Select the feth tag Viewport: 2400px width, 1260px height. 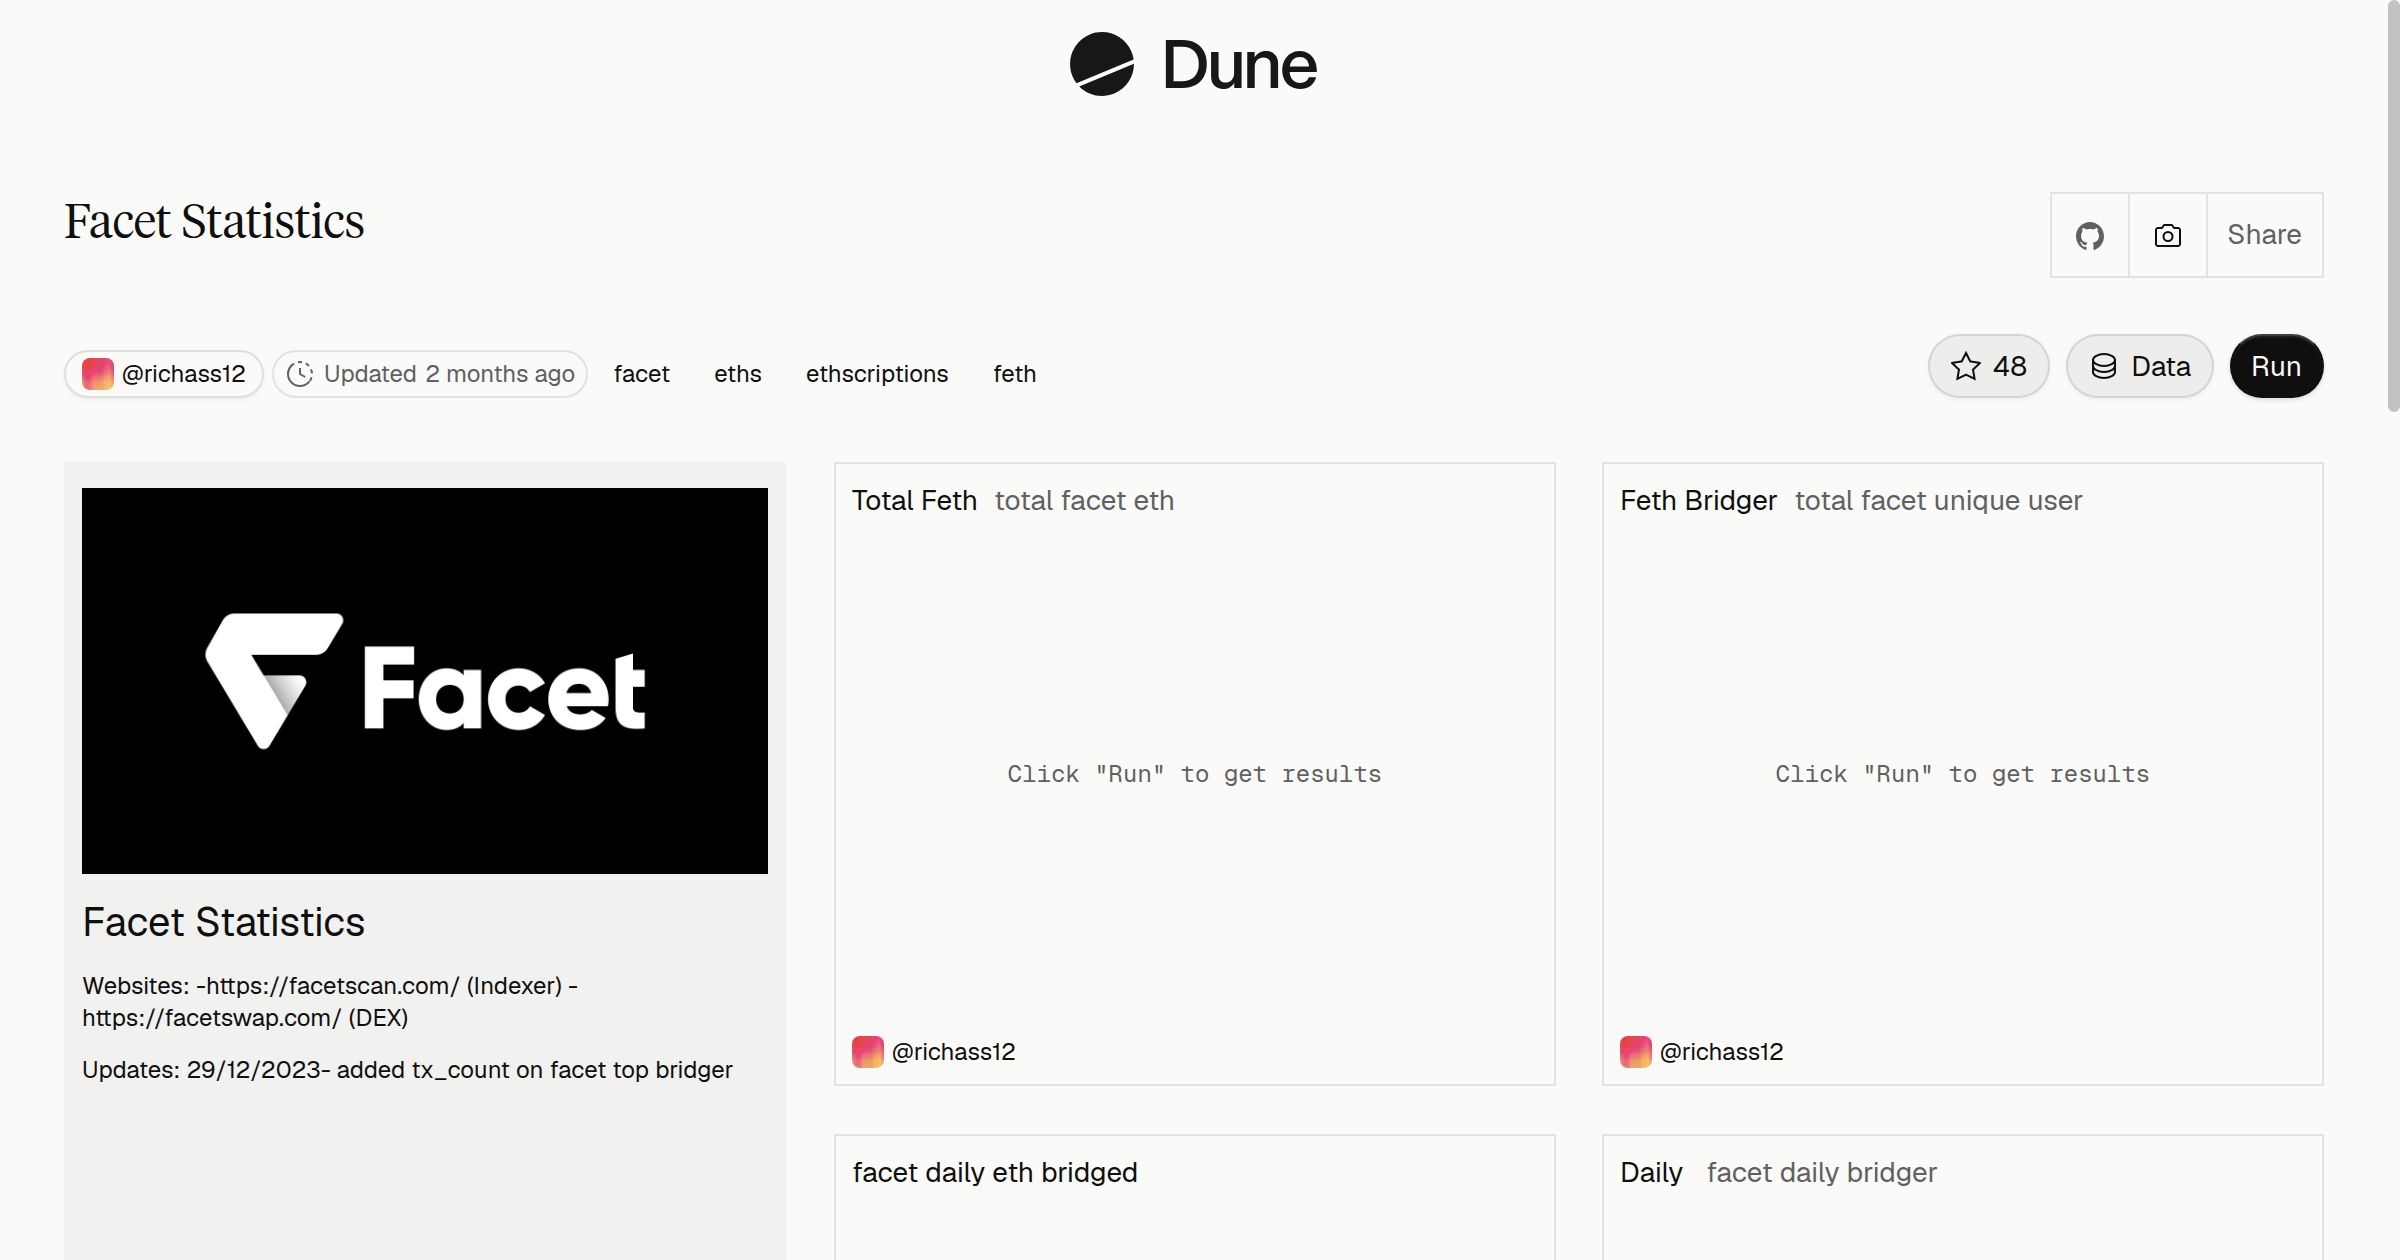1014,374
